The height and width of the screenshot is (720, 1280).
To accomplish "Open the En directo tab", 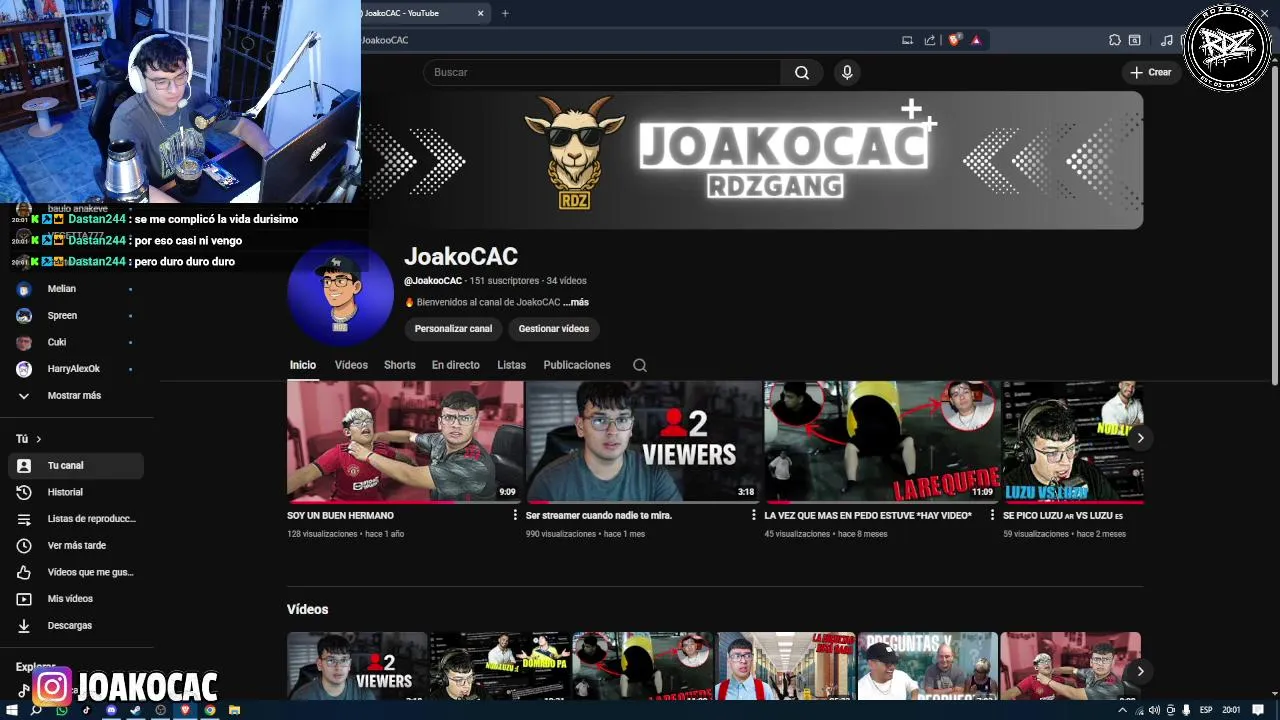I will pyautogui.click(x=456, y=365).
